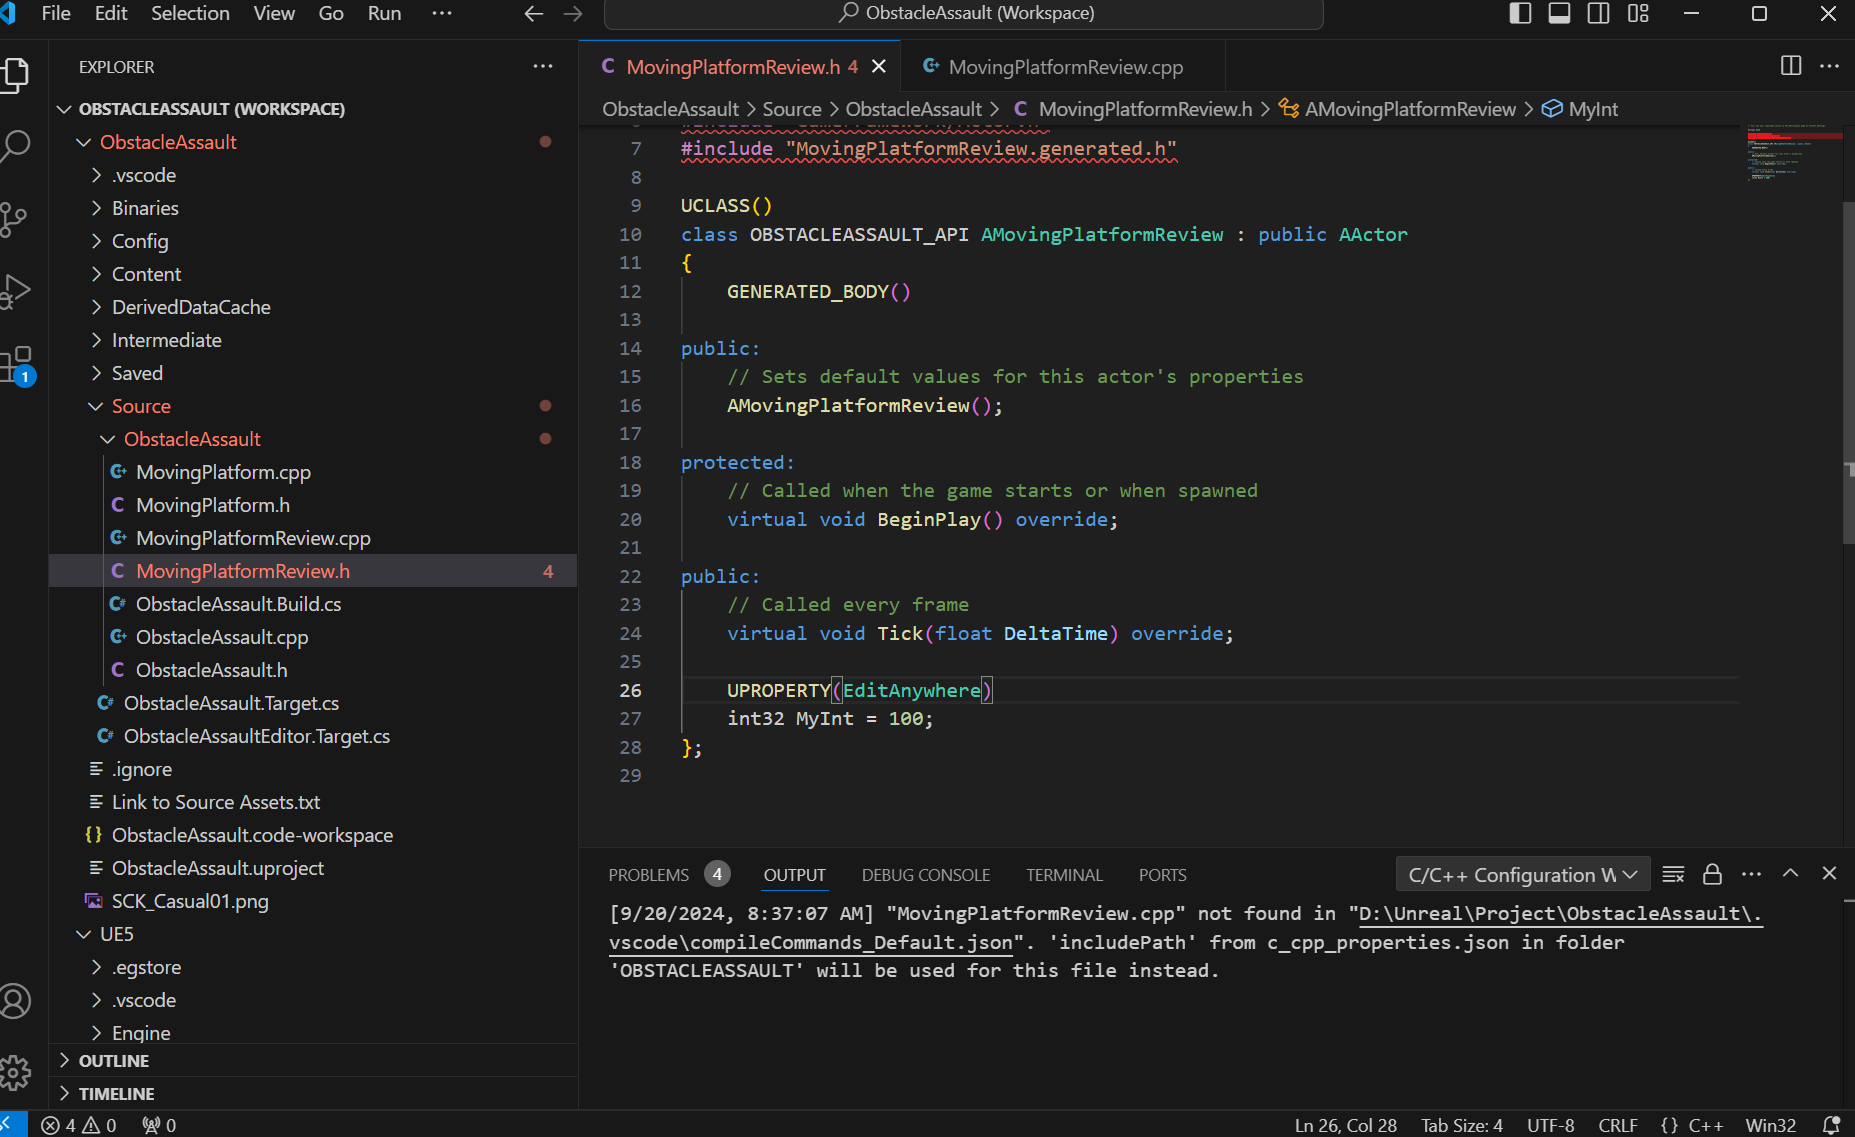Split the editor to the right
This screenshot has width=1855, height=1137.
click(1791, 65)
